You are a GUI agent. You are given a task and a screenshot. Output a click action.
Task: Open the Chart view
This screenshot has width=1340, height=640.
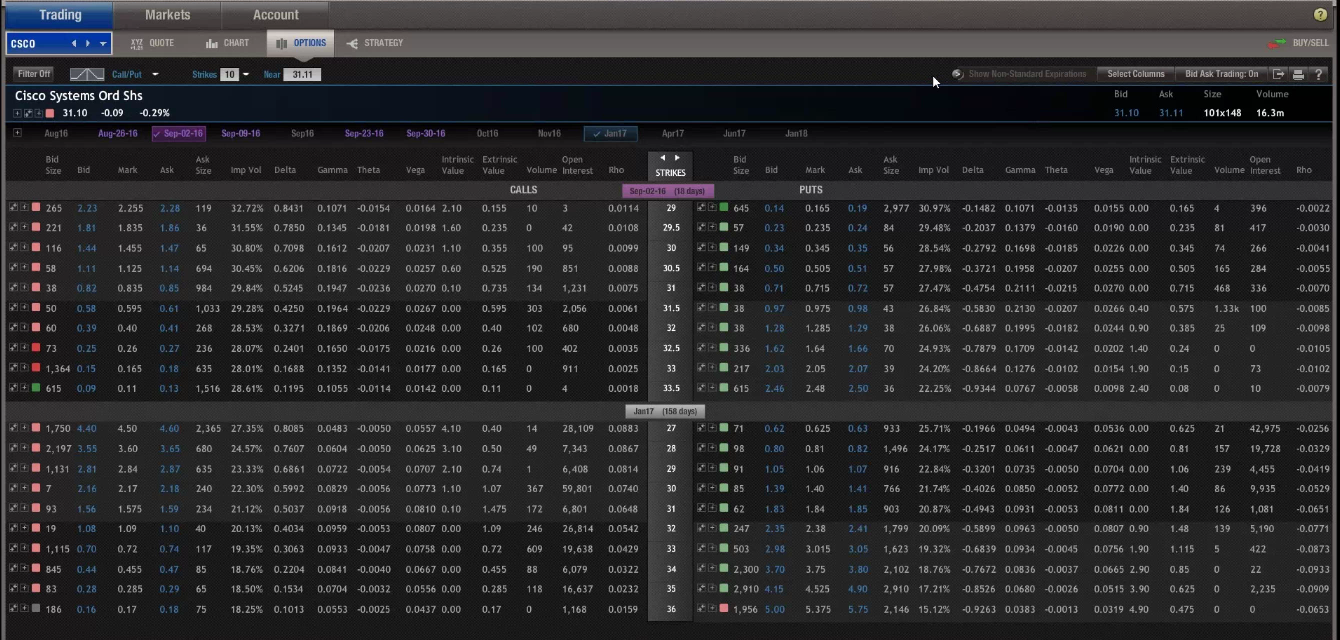point(228,43)
